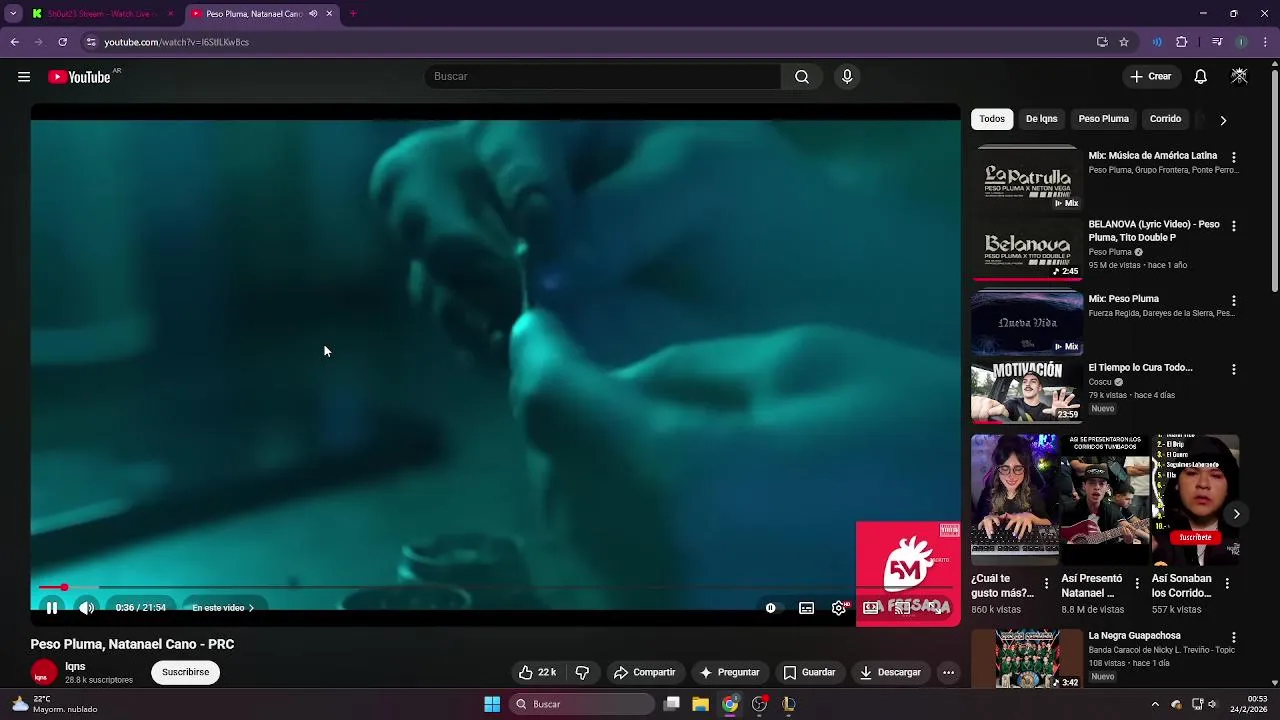The image size is (1280, 720).
Task: Open the media controls icon in Chrome
Action: [1217, 42]
